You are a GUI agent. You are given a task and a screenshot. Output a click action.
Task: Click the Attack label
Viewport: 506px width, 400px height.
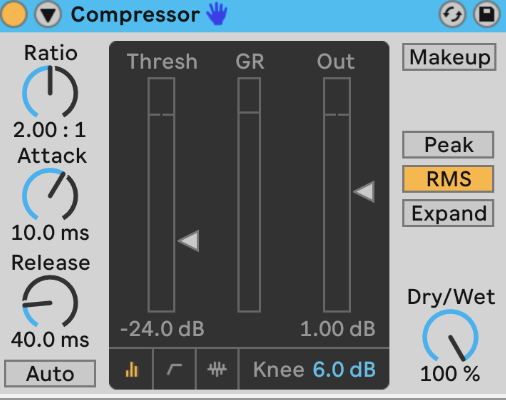coord(52,156)
